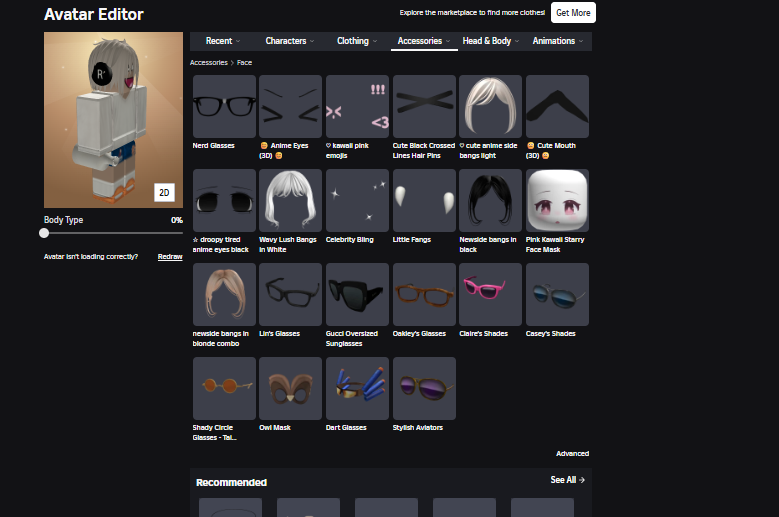The width and height of the screenshot is (779, 517).
Task: Click the Get More button
Action: click(x=573, y=13)
